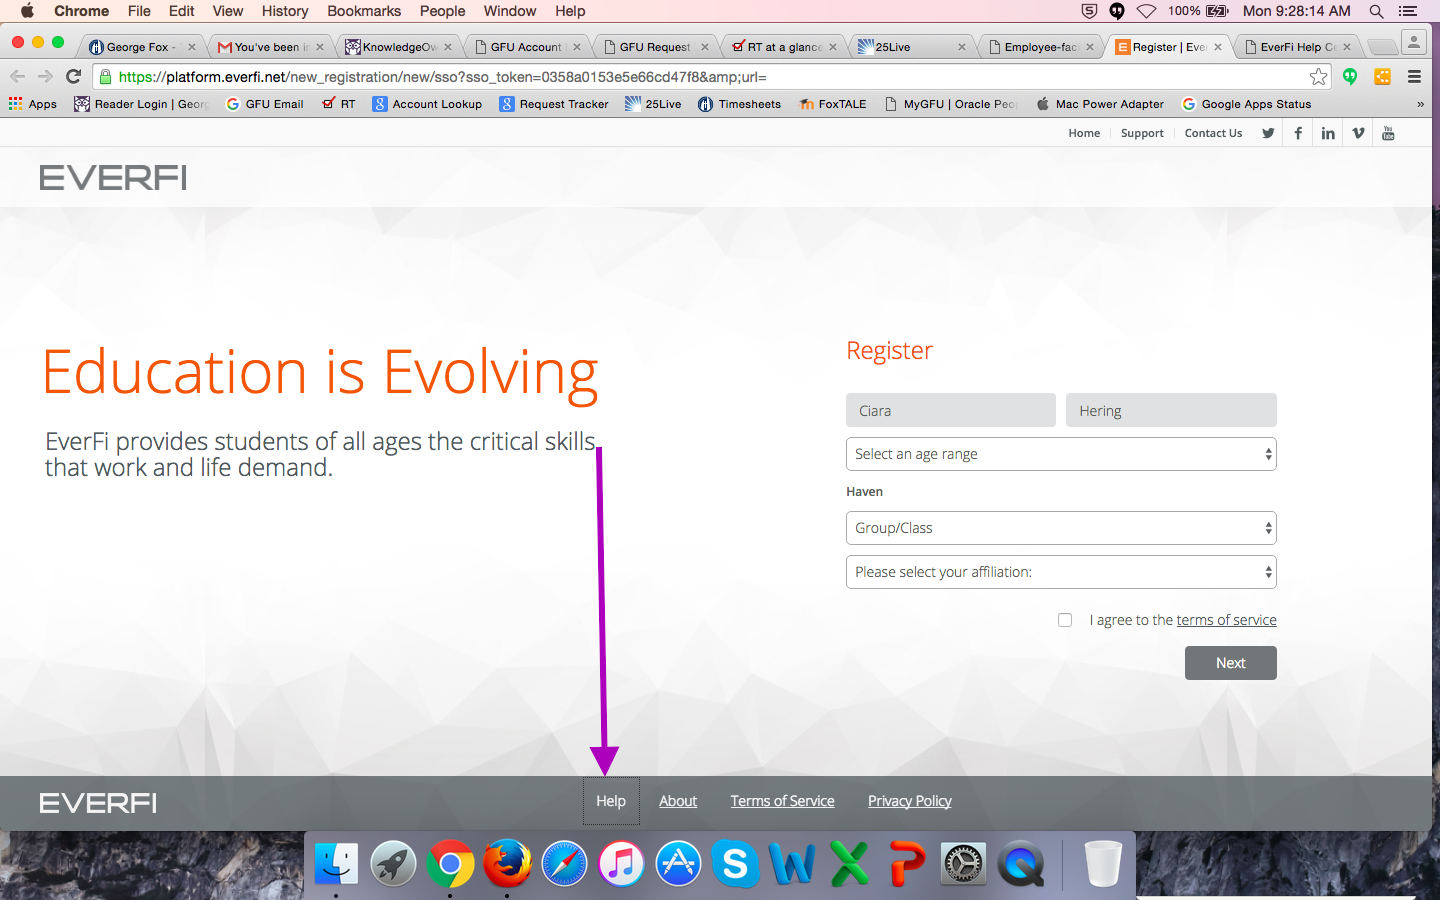Open the About link in the footer

coord(678,801)
